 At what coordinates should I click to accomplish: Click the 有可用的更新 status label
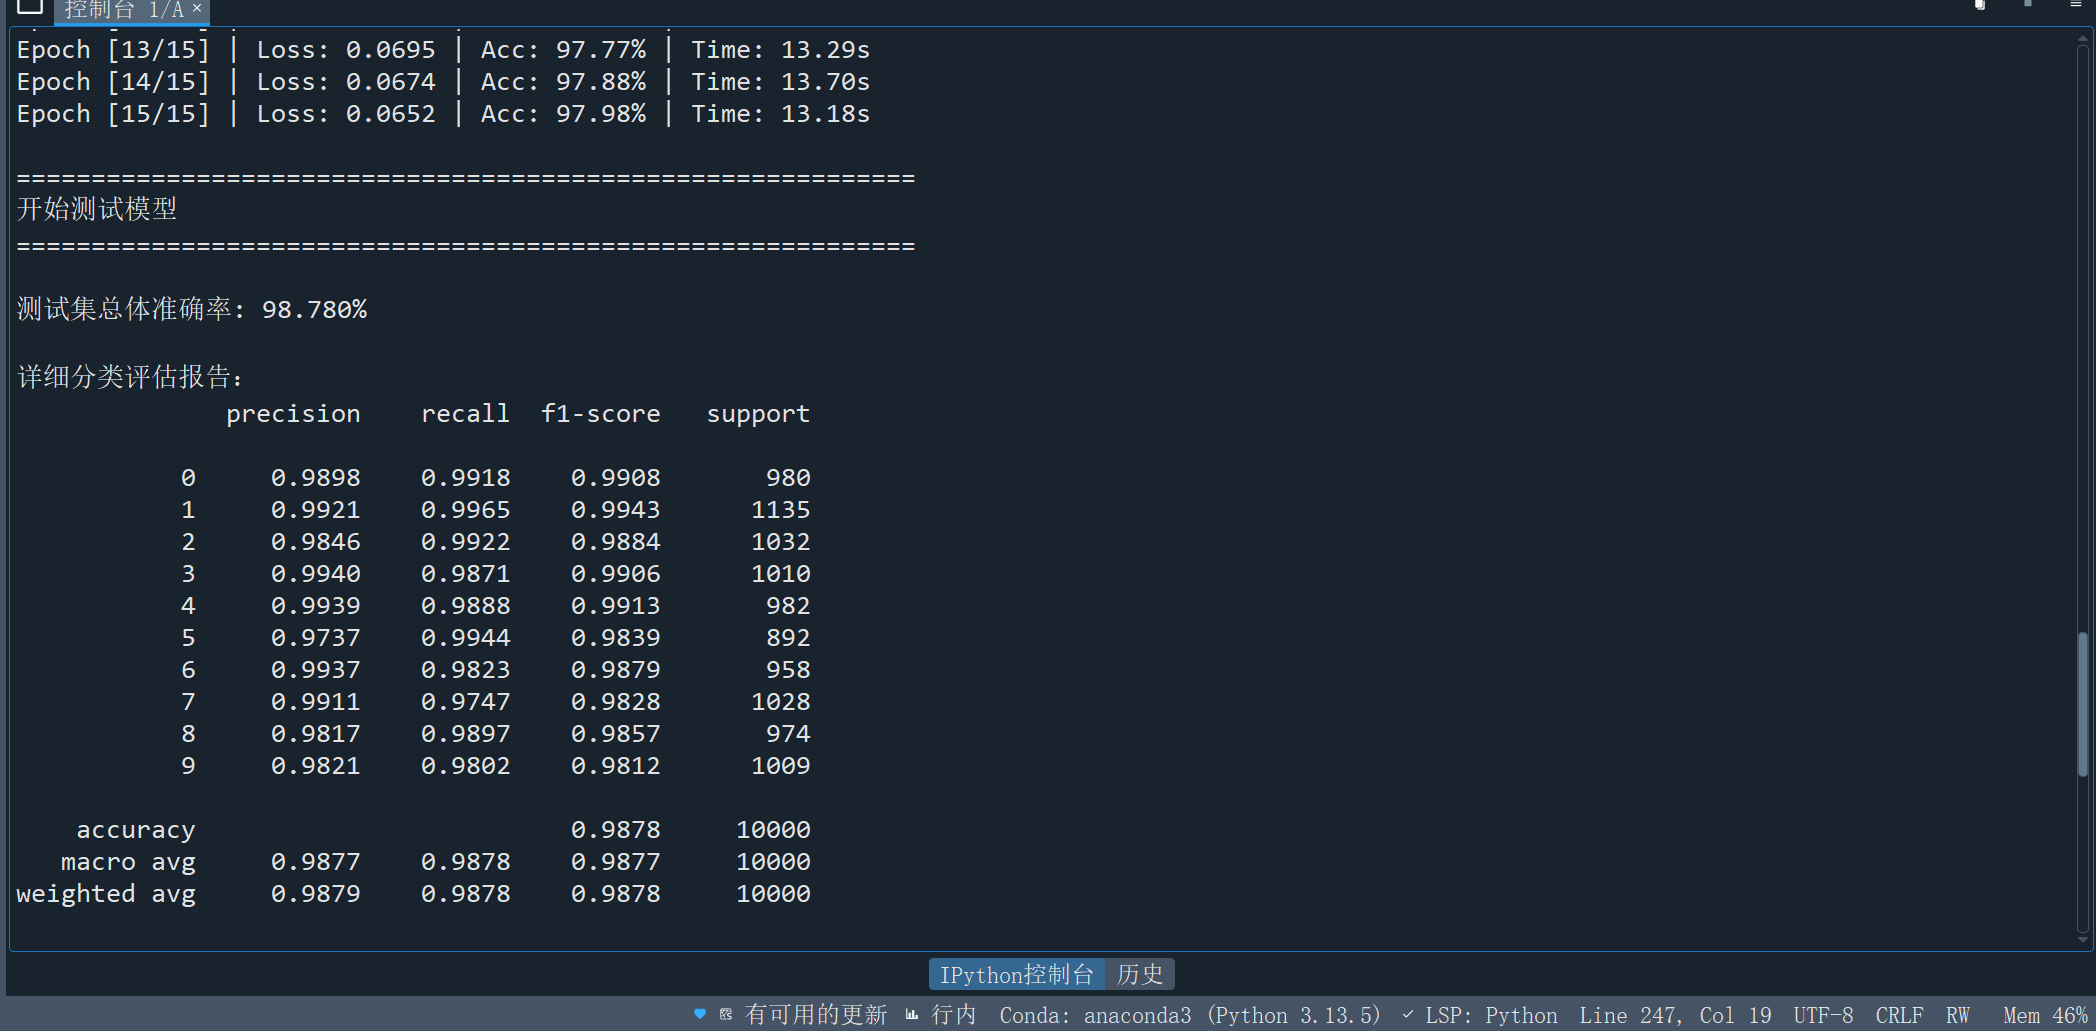coord(816,1015)
